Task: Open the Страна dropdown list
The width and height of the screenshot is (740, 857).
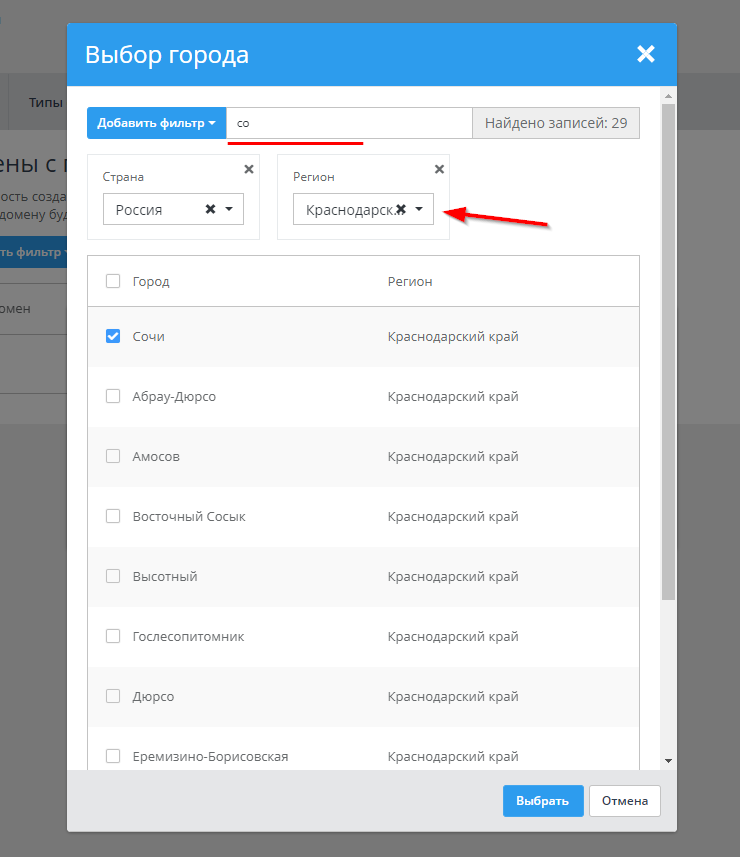Action: (229, 209)
